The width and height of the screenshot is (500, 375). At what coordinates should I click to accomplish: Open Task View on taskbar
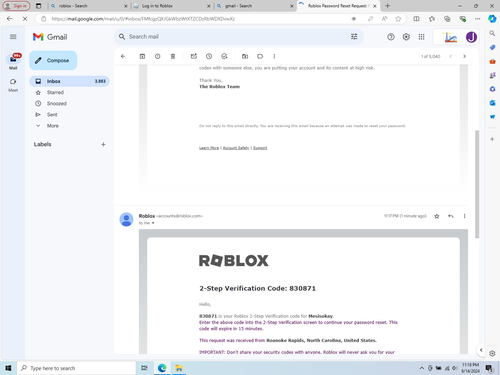144,368
